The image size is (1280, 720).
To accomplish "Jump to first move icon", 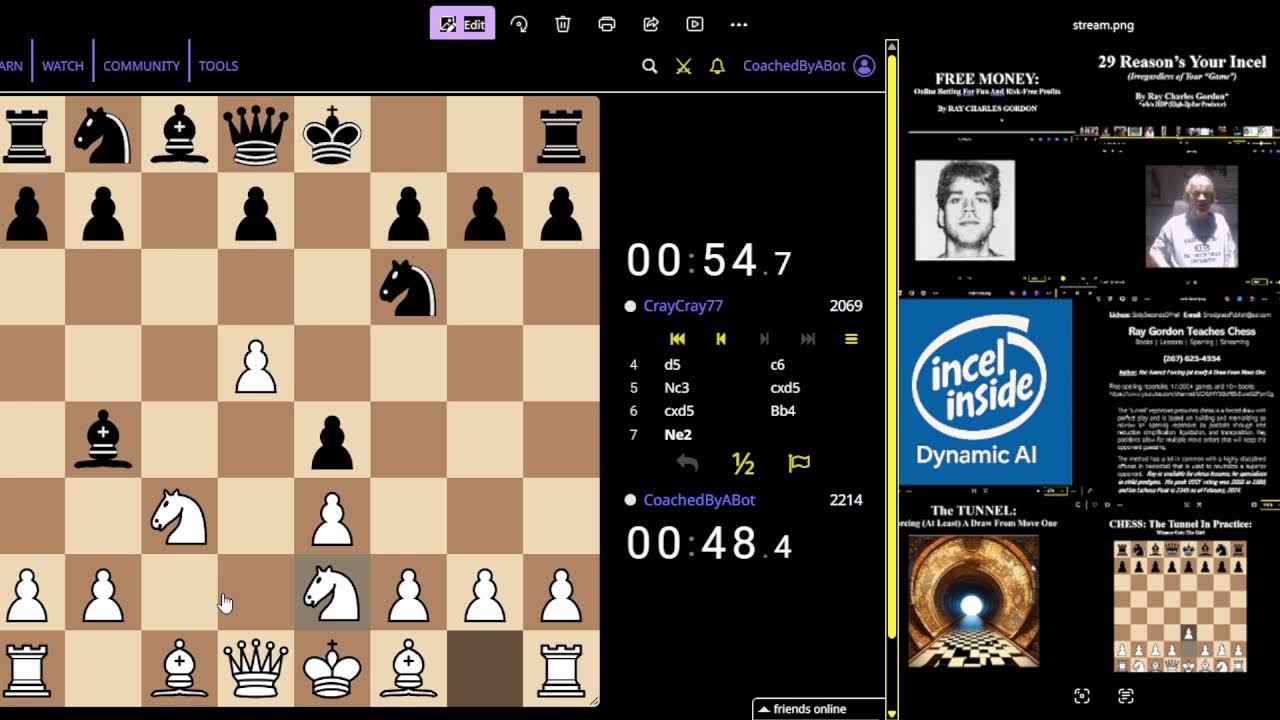I will click(x=677, y=339).
